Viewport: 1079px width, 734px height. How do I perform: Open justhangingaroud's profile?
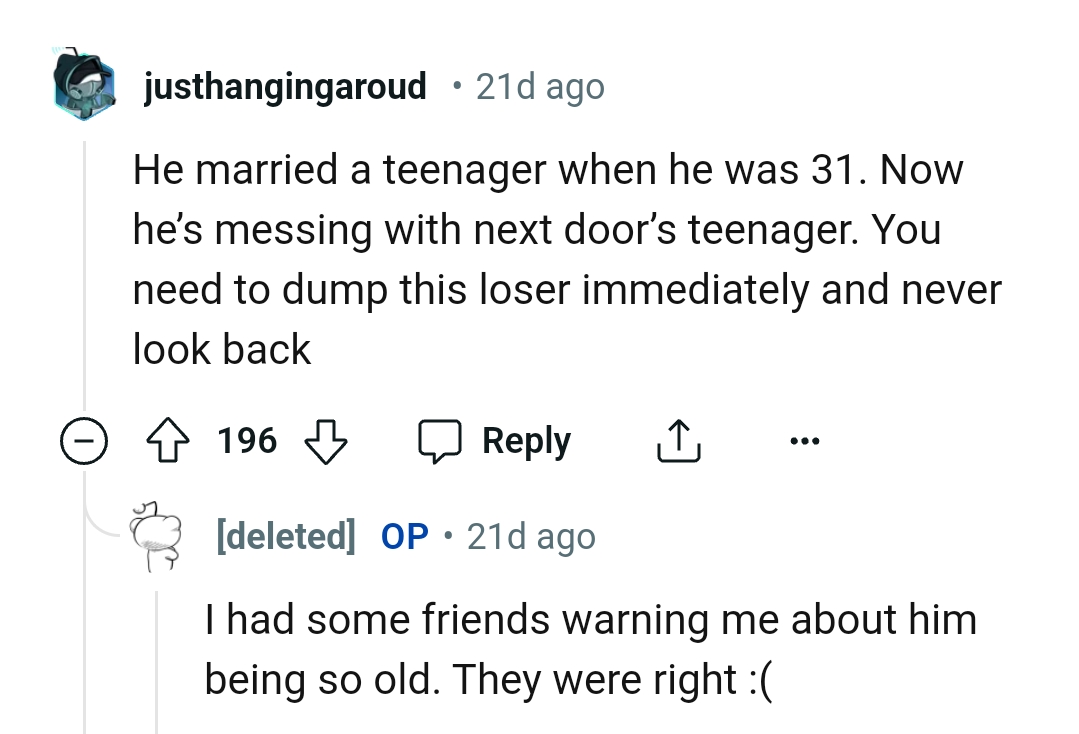coord(283,87)
